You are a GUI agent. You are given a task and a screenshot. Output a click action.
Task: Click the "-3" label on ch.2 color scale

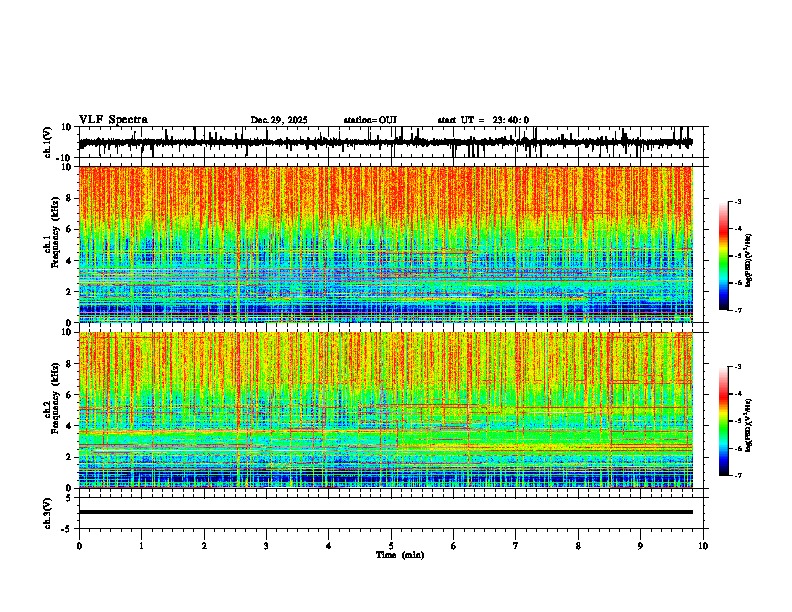coord(737,367)
